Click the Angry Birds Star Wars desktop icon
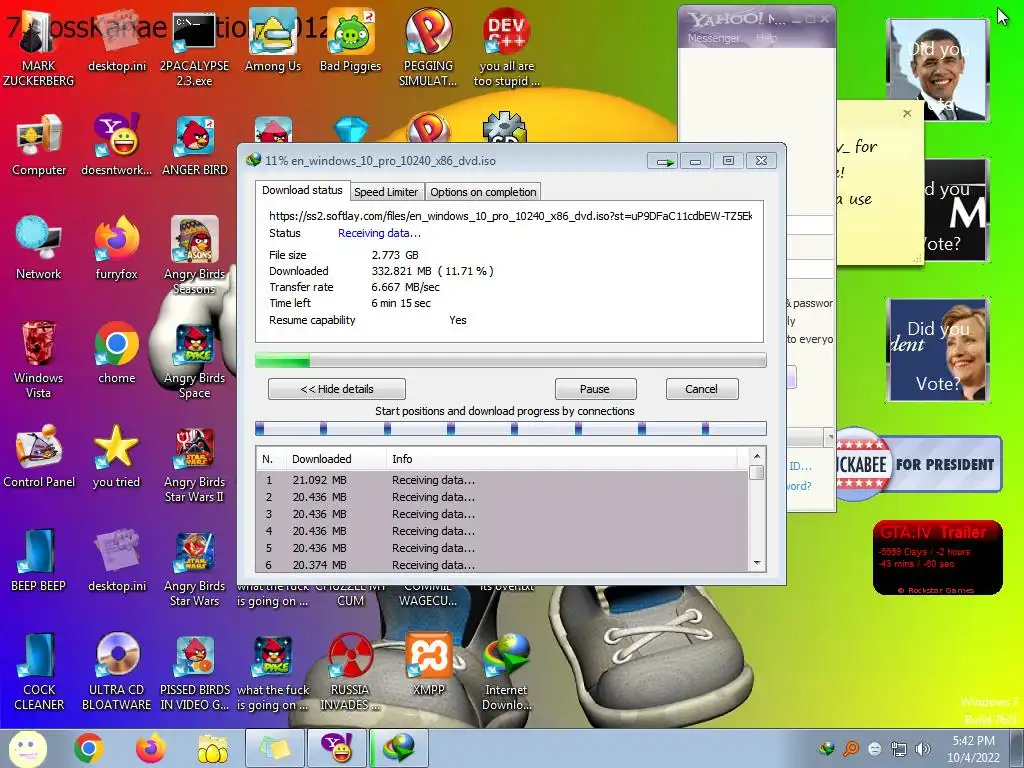The image size is (1024, 768). 195,568
